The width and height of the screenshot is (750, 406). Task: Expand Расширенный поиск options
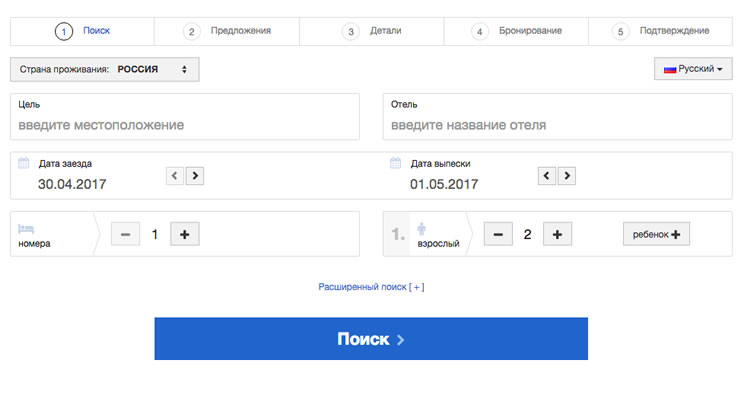(x=371, y=287)
